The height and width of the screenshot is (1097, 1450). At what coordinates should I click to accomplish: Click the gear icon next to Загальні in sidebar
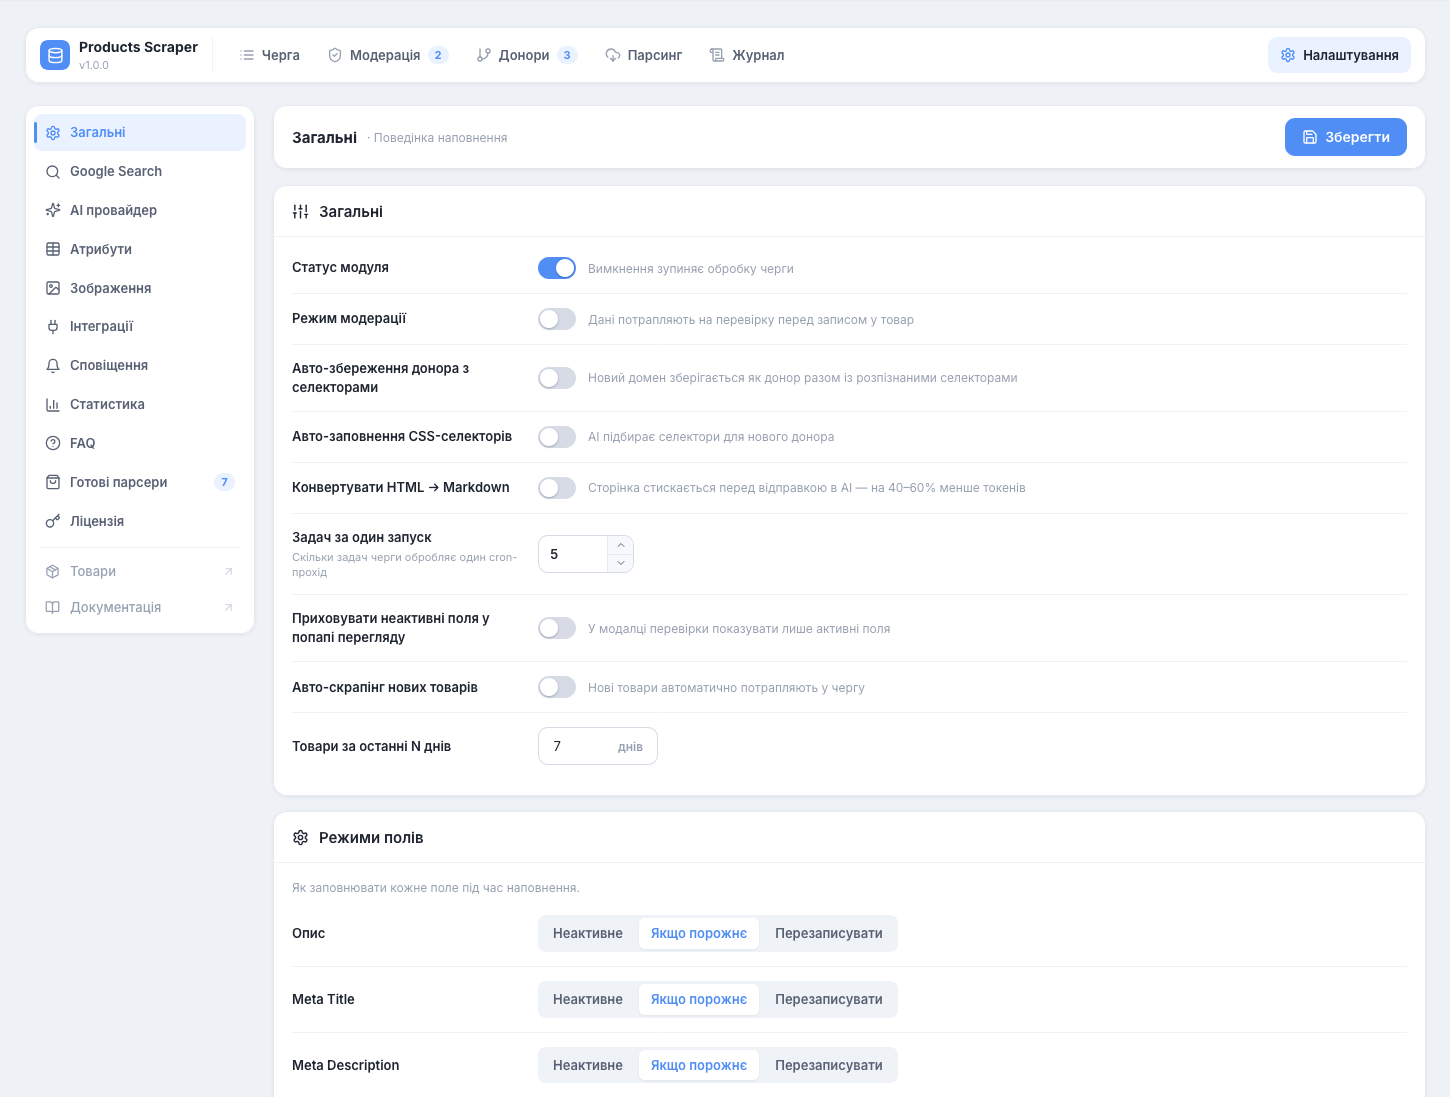coord(53,133)
